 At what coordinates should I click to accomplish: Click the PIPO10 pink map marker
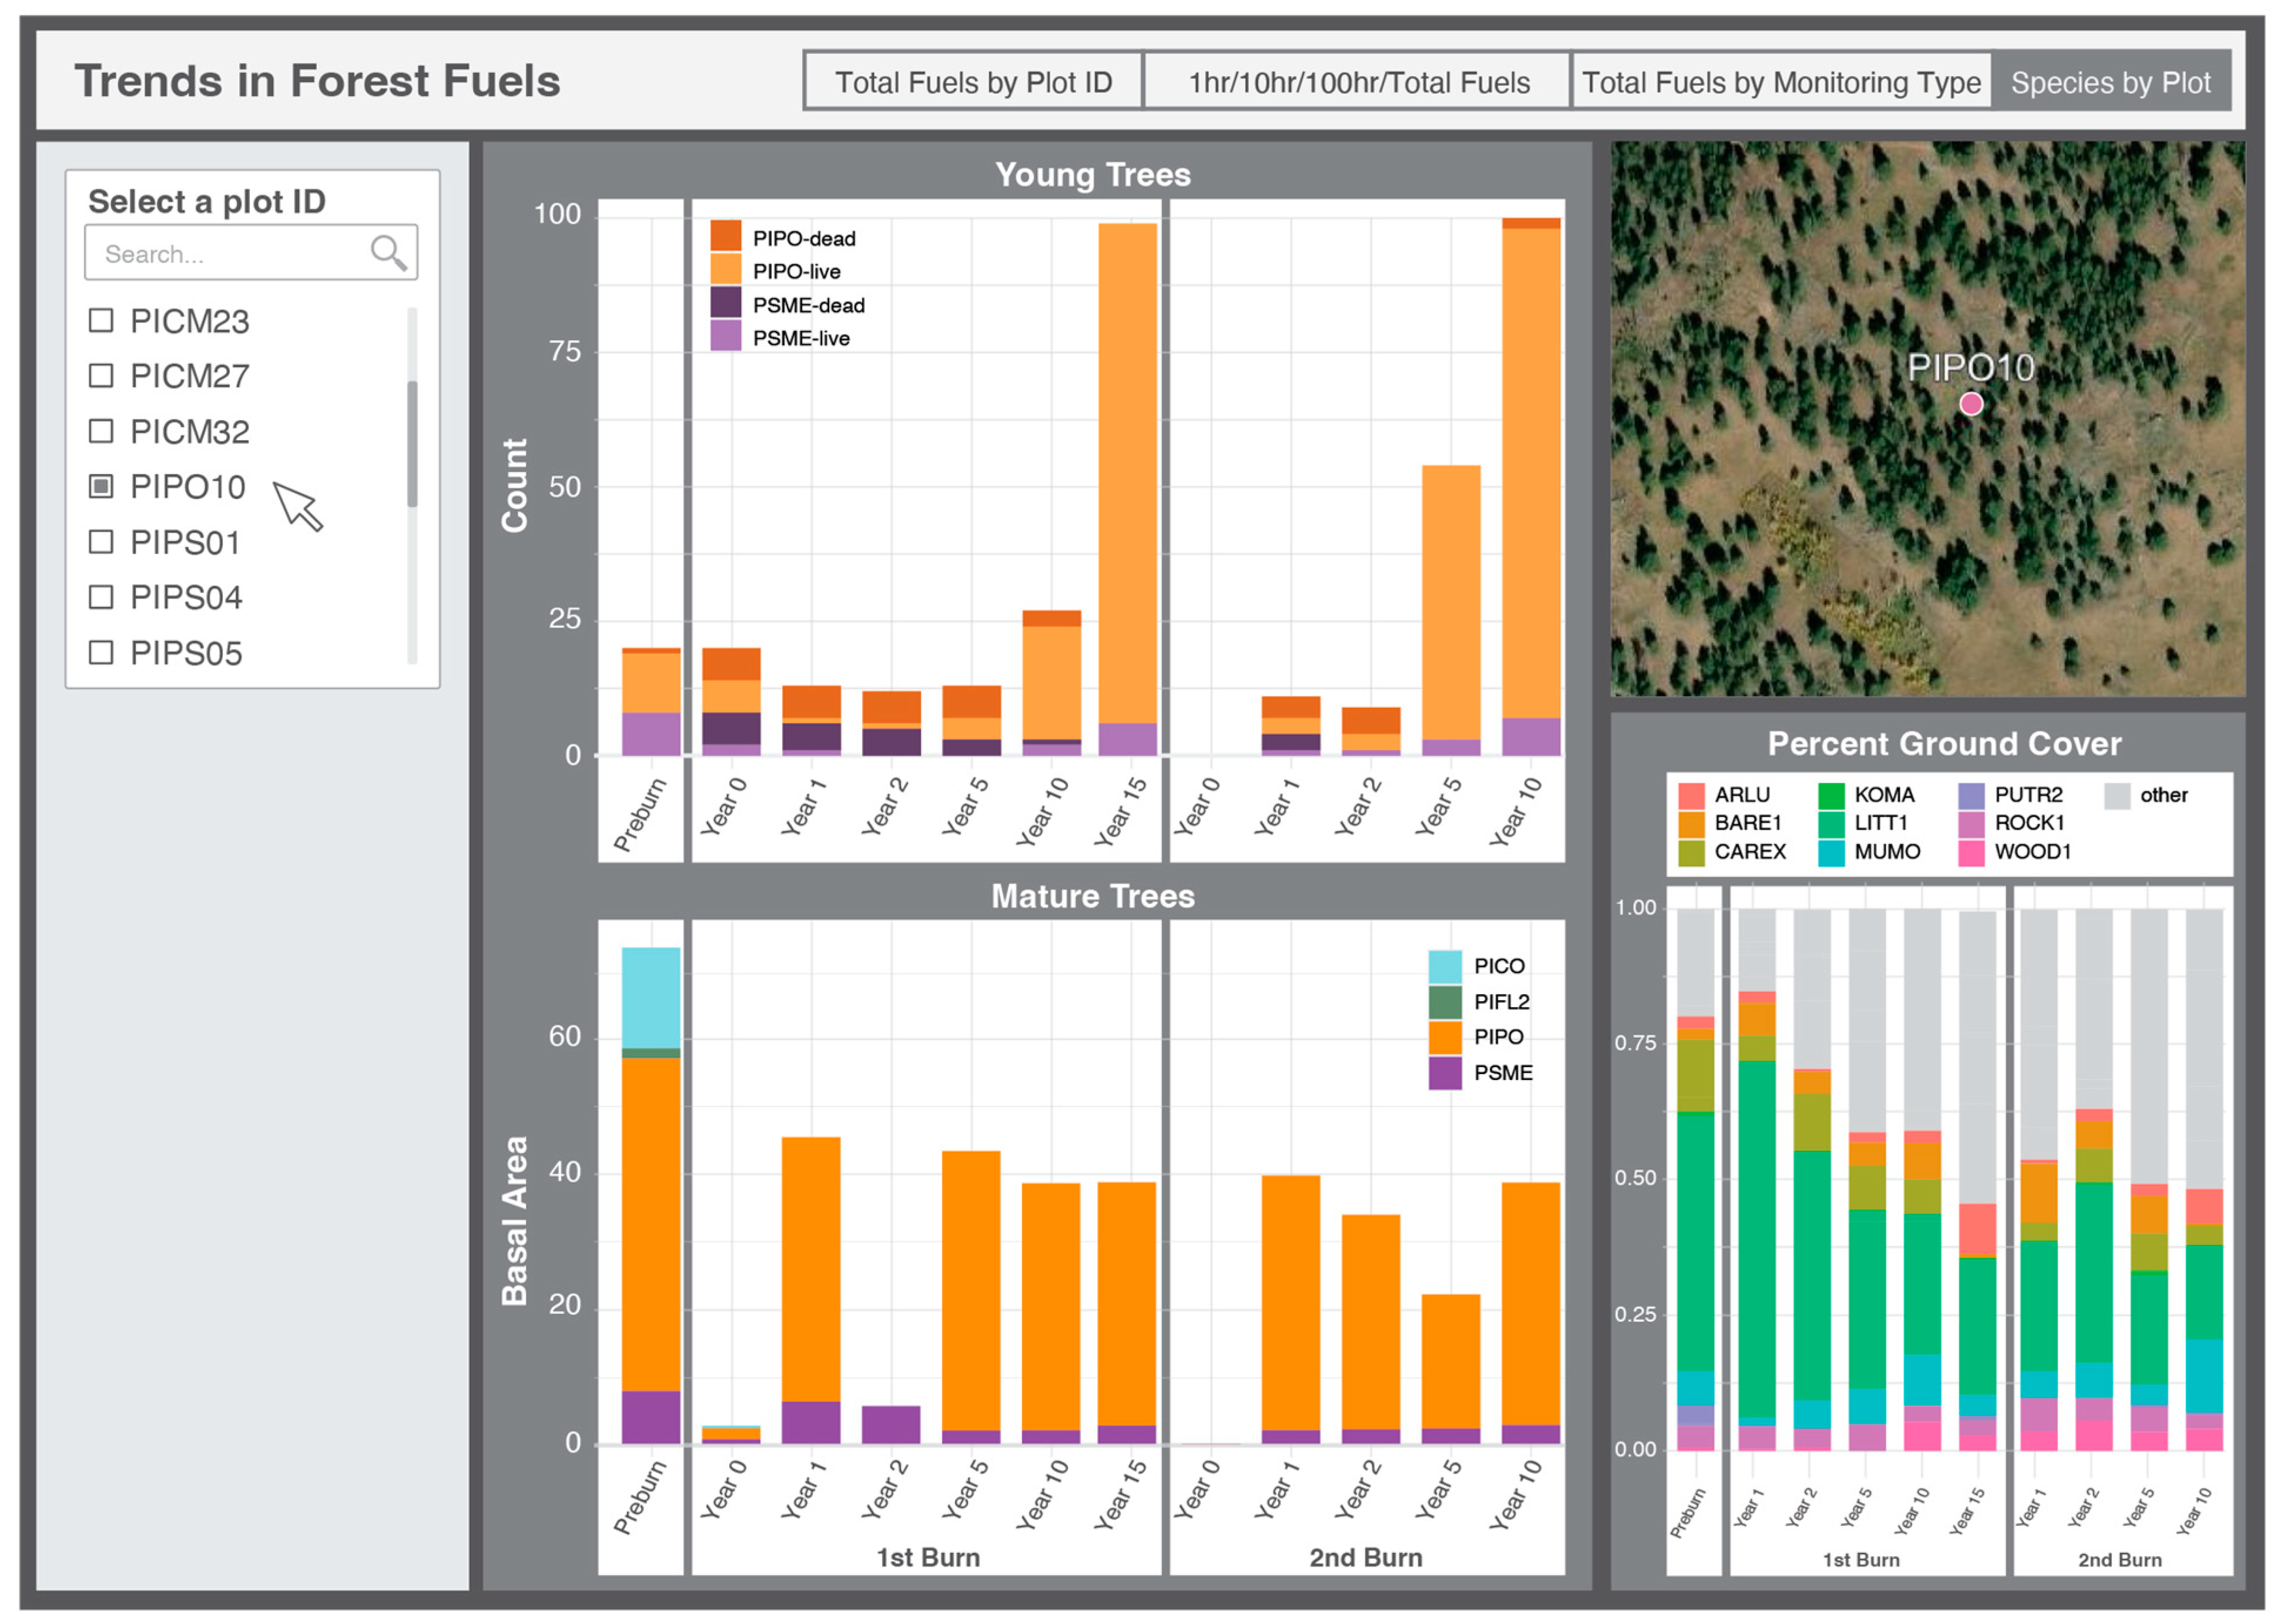(1970, 403)
